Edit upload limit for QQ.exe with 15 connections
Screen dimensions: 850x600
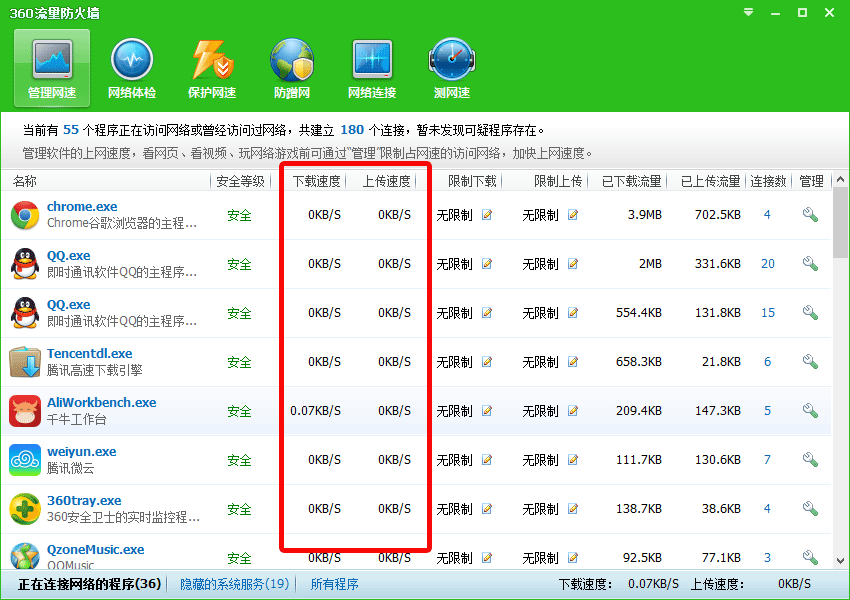[x=572, y=313]
